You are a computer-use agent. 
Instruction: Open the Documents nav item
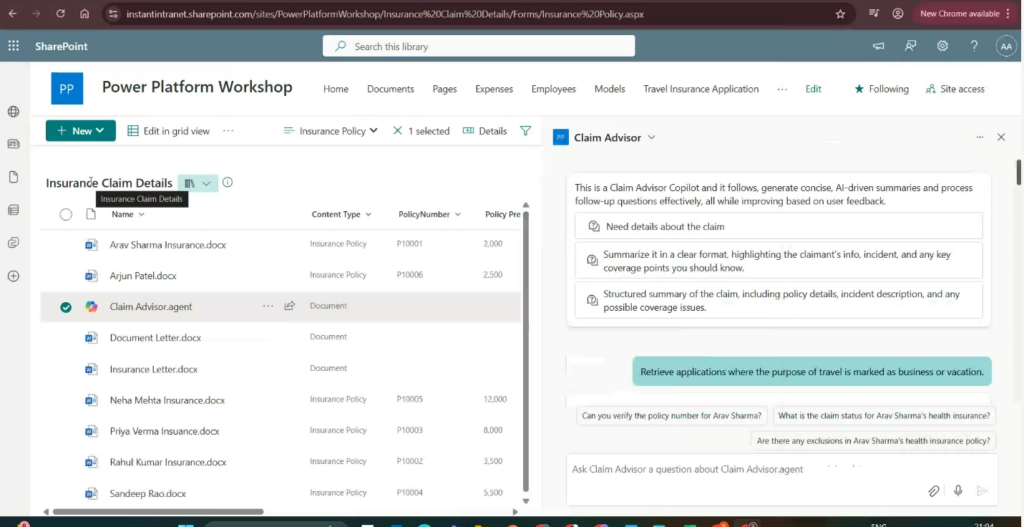click(x=391, y=89)
